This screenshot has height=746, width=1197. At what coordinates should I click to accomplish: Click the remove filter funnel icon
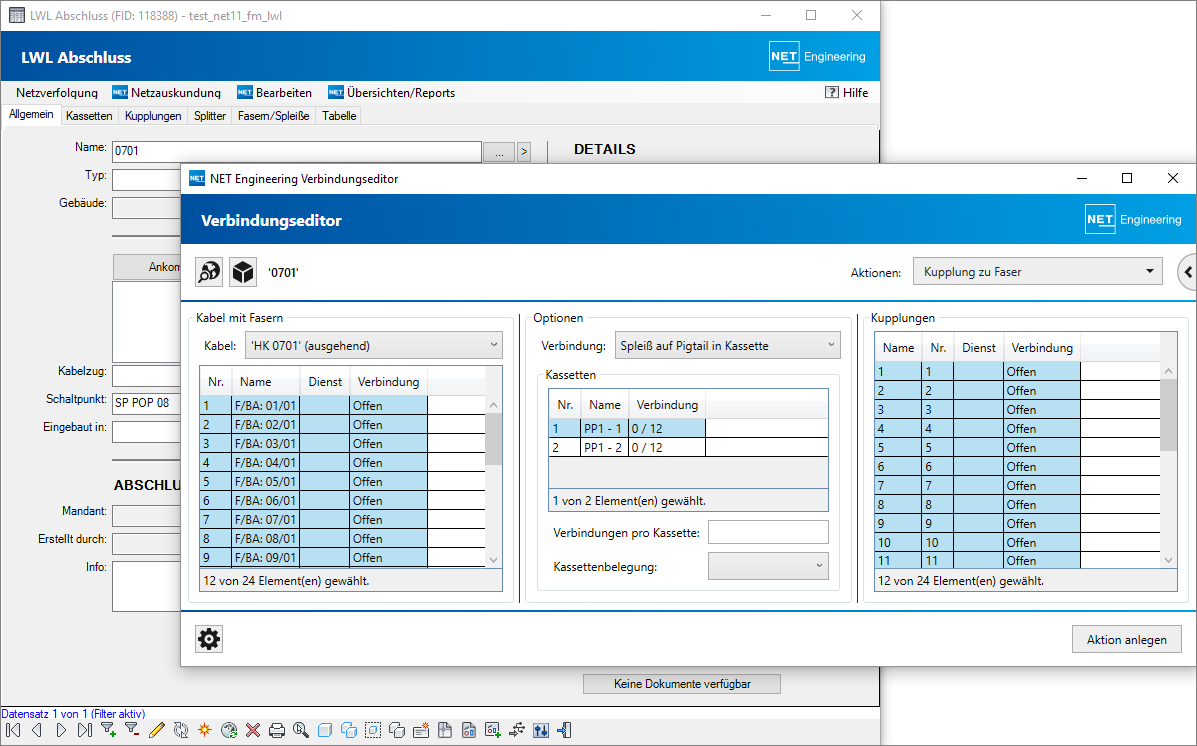132,730
